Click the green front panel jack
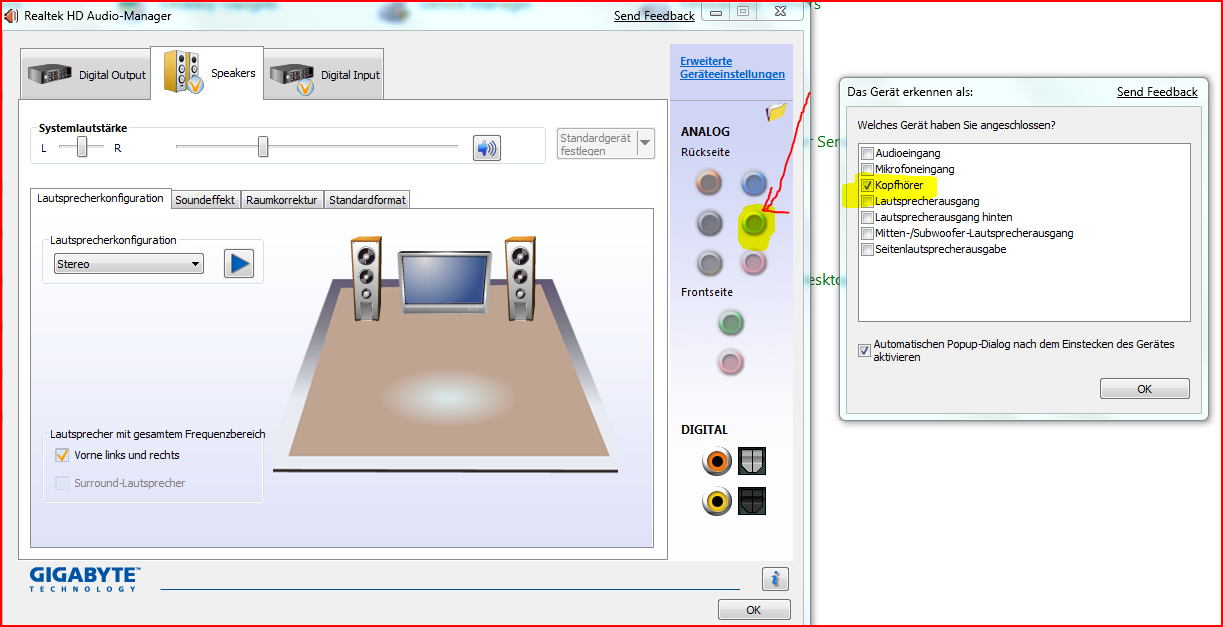 pyautogui.click(x=731, y=323)
